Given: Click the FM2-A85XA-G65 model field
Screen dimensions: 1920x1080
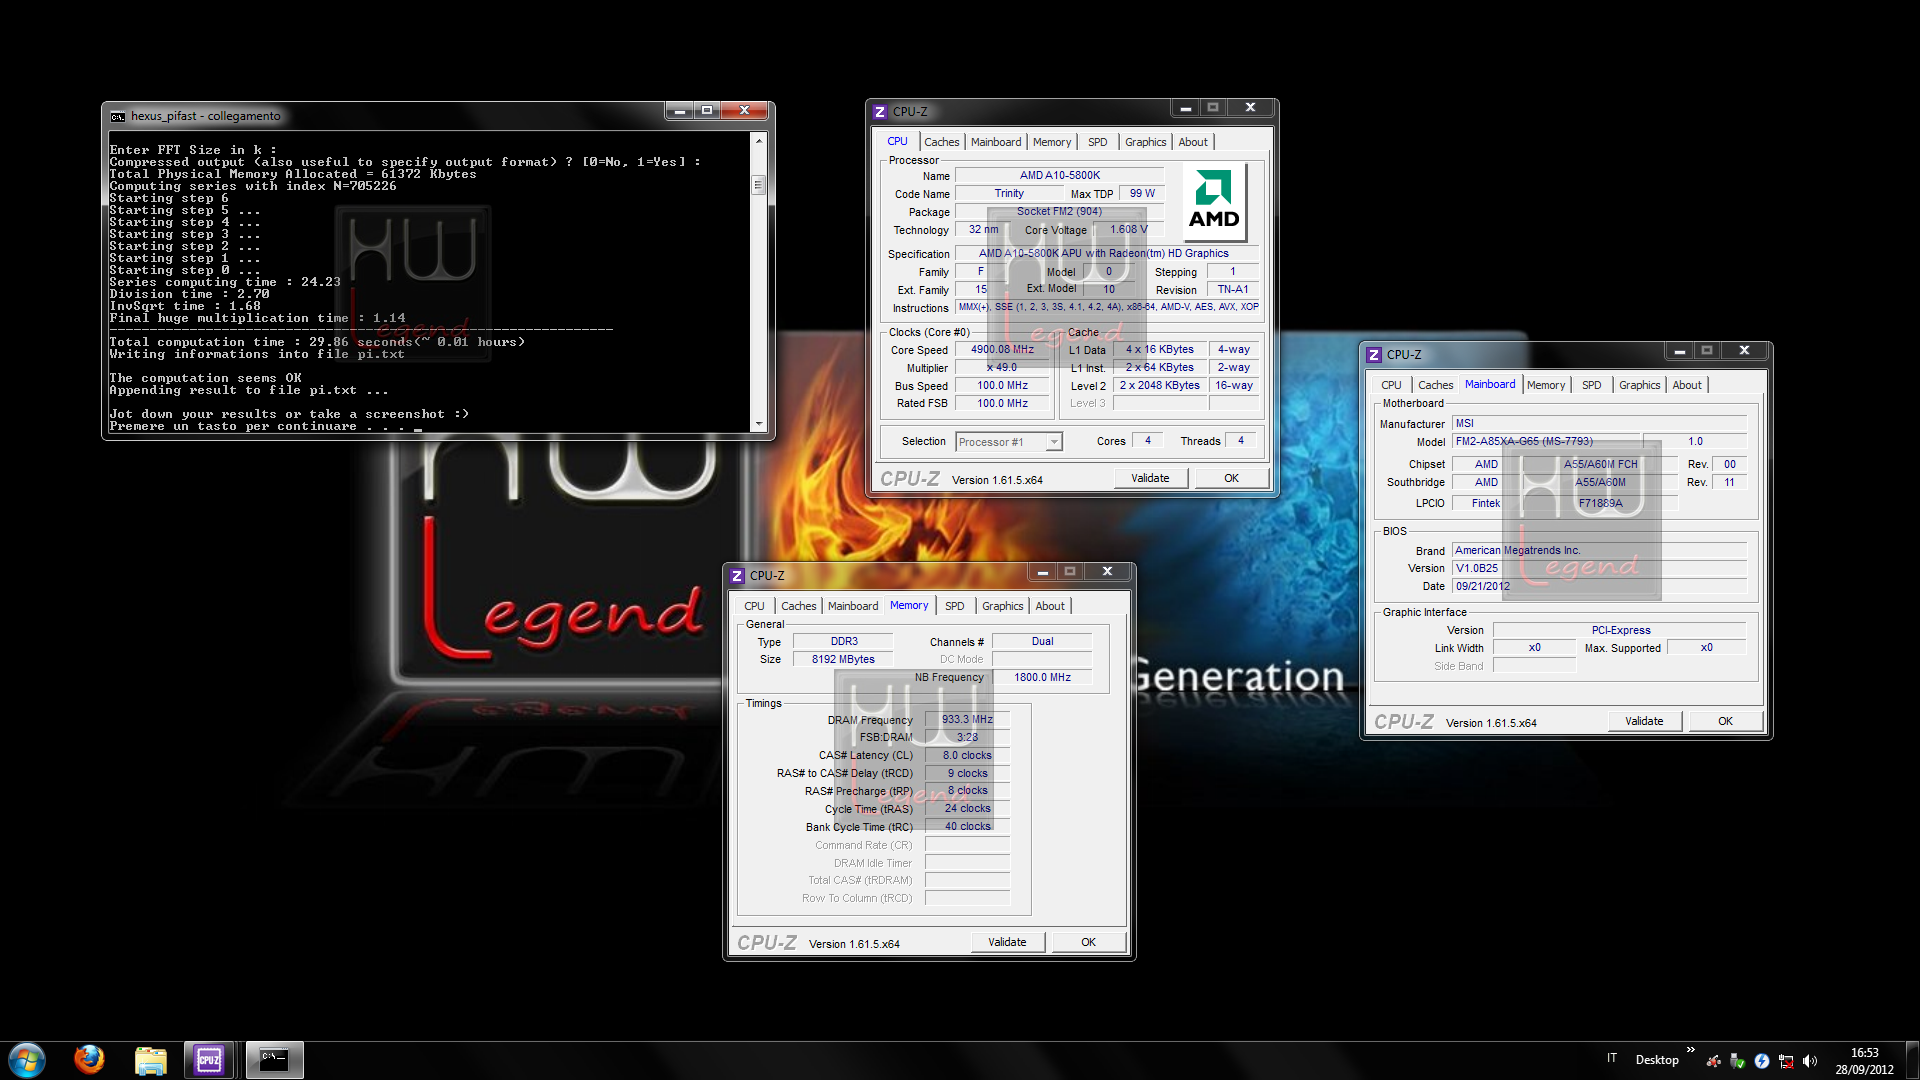Looking at the screenshot, I should coord(1546,441).
